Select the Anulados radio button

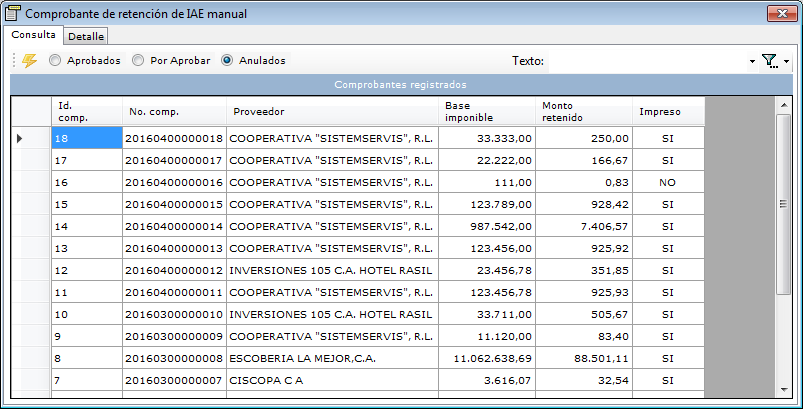coord(227,60)
